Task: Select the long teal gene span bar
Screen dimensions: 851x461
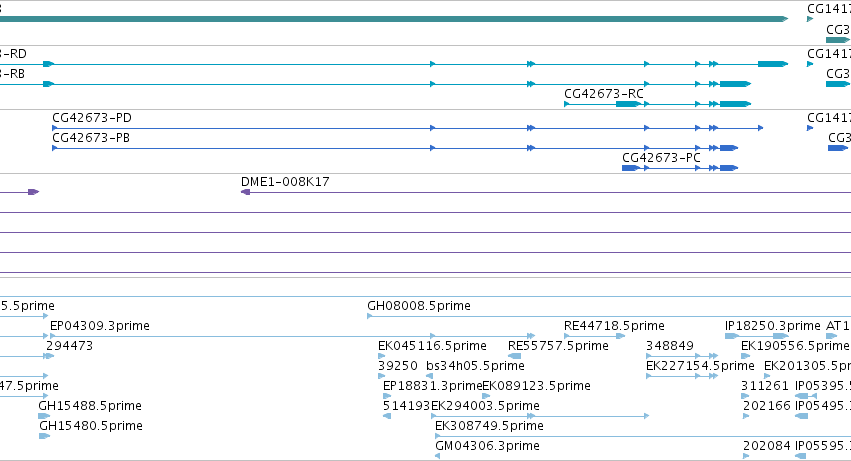Action: (x=394, y=19)
